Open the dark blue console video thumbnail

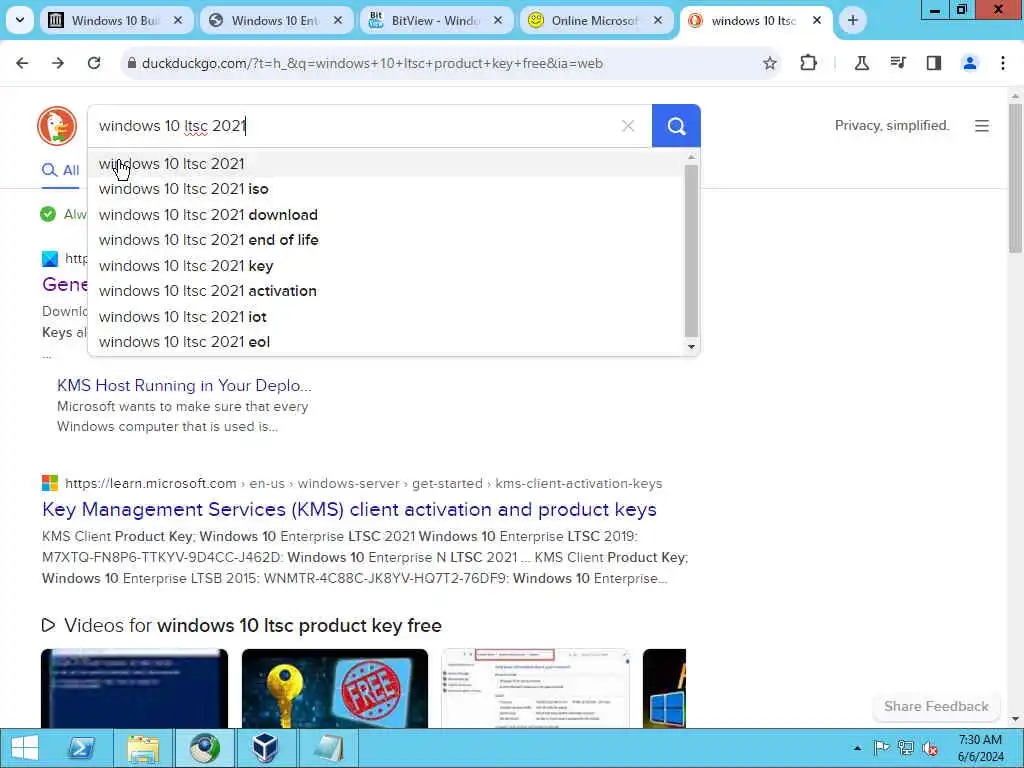pyautogui.click(x=135, y=688)
